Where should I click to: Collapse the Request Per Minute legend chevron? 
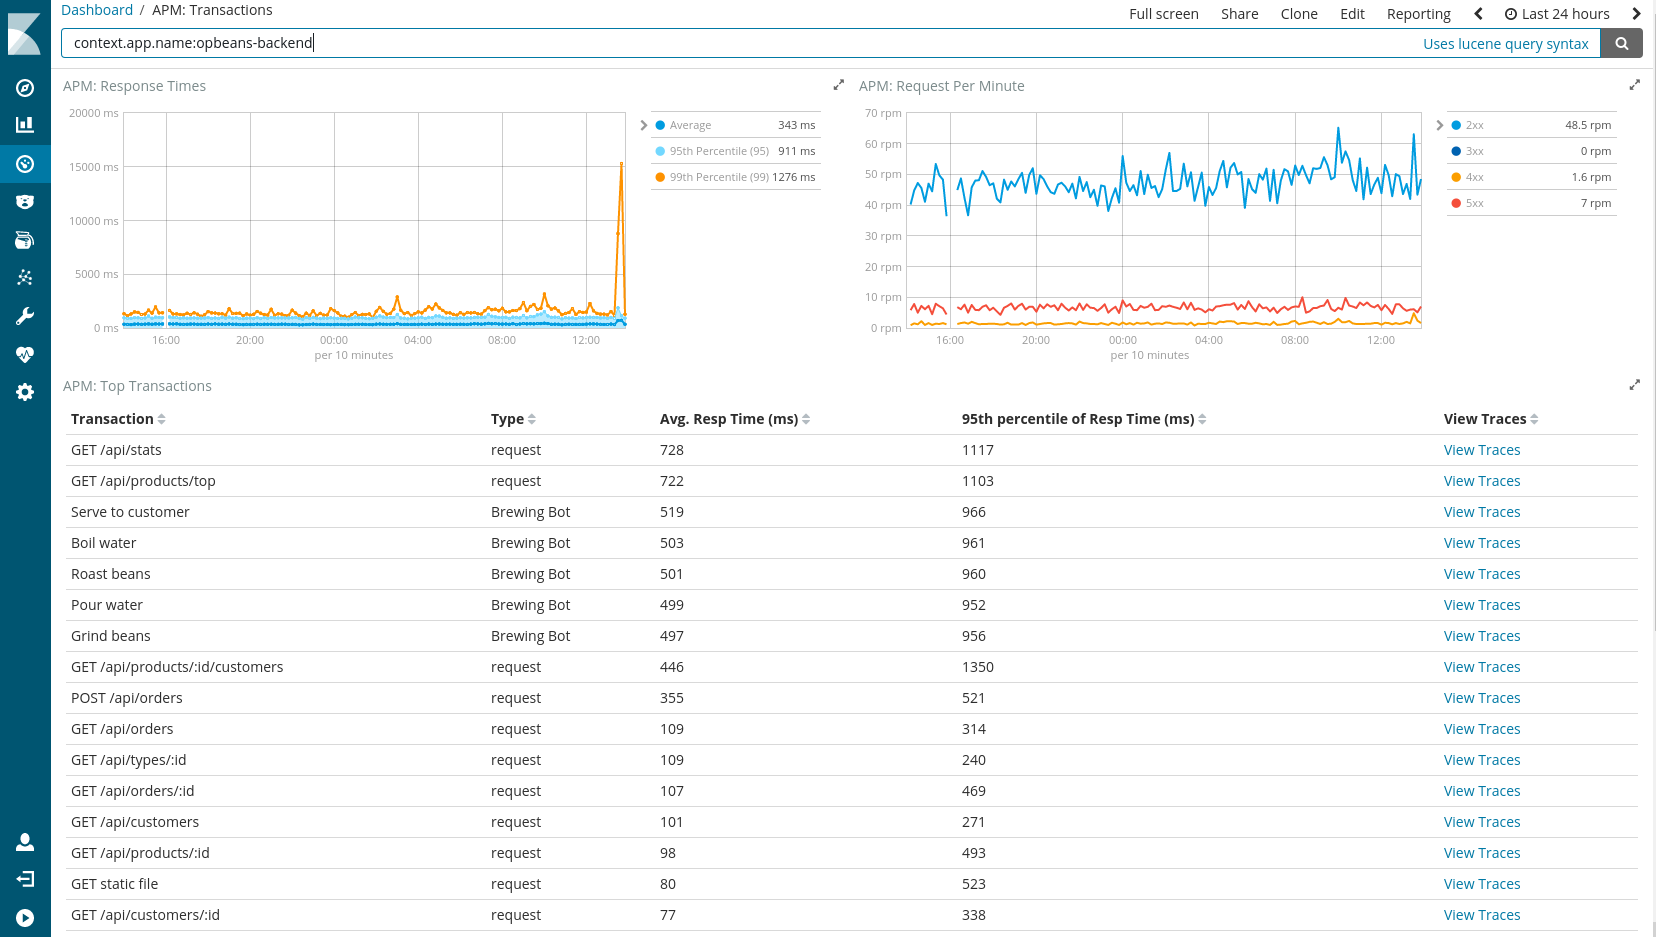[x=1440, y=124]
